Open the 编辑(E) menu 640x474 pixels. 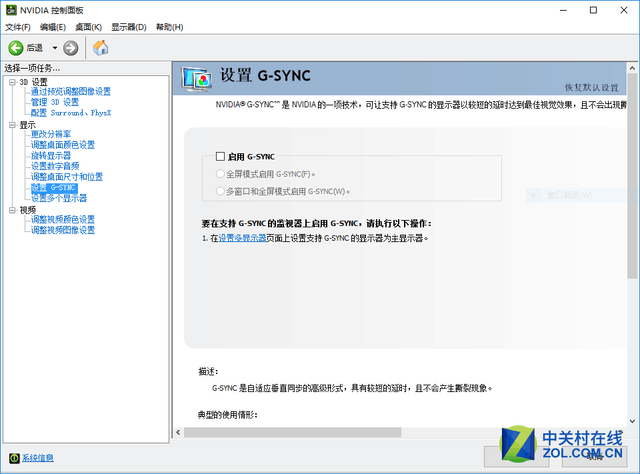click(53, 27)
